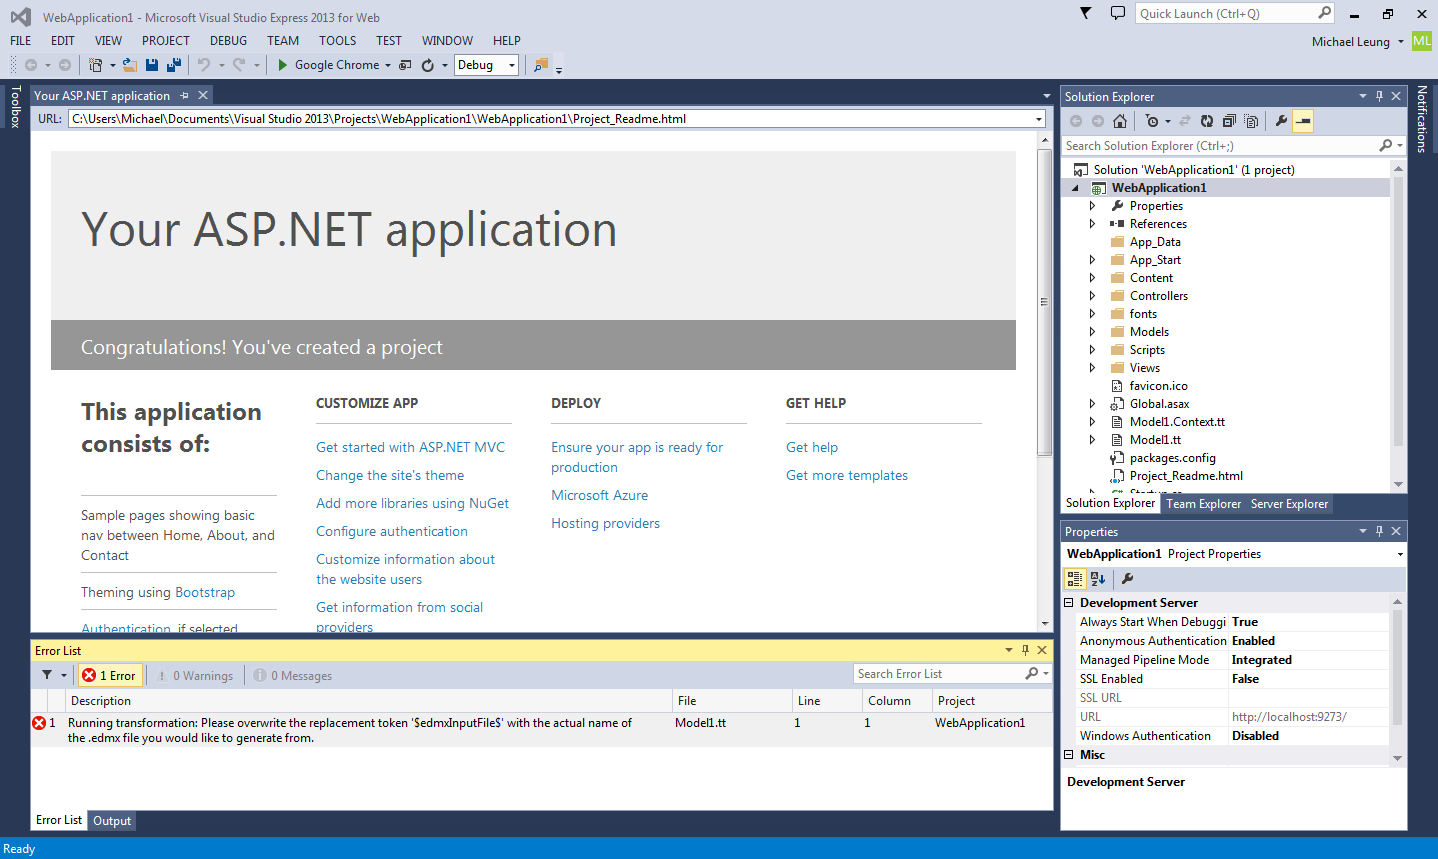
Task: Open the Microsoft Azure link
Action: [x=600, y=495]
